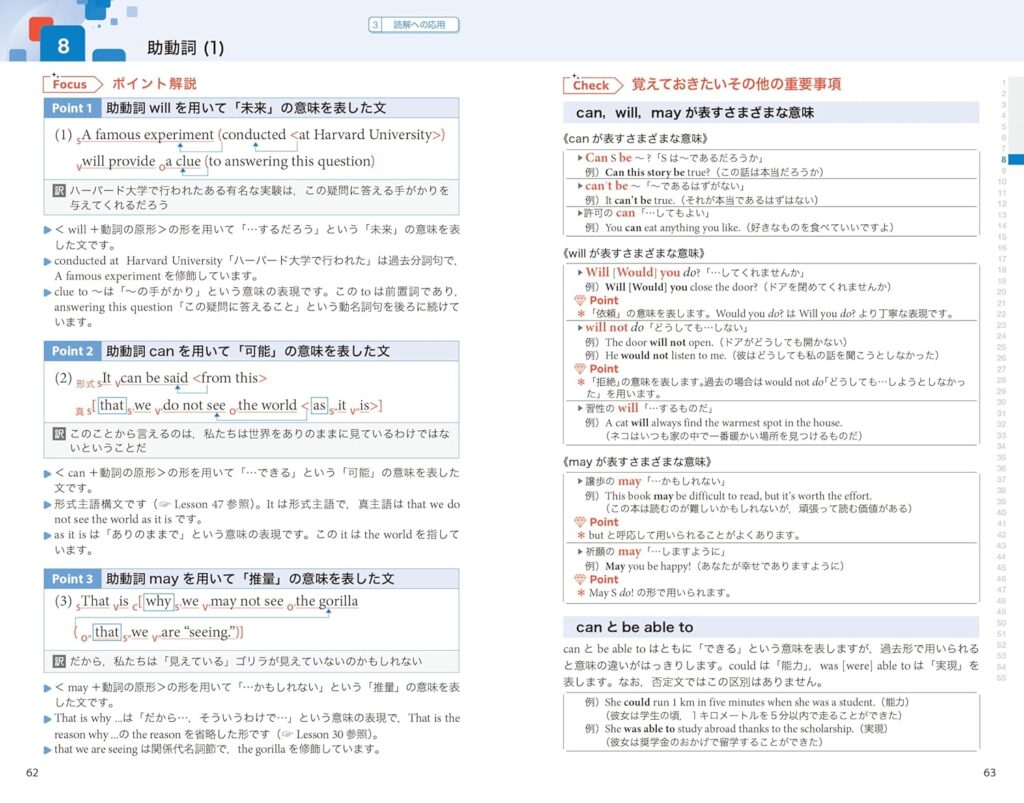Screen dimensions: 1024x803
Task: Select the example 'May you be happy!'
Action: point(648,566)
